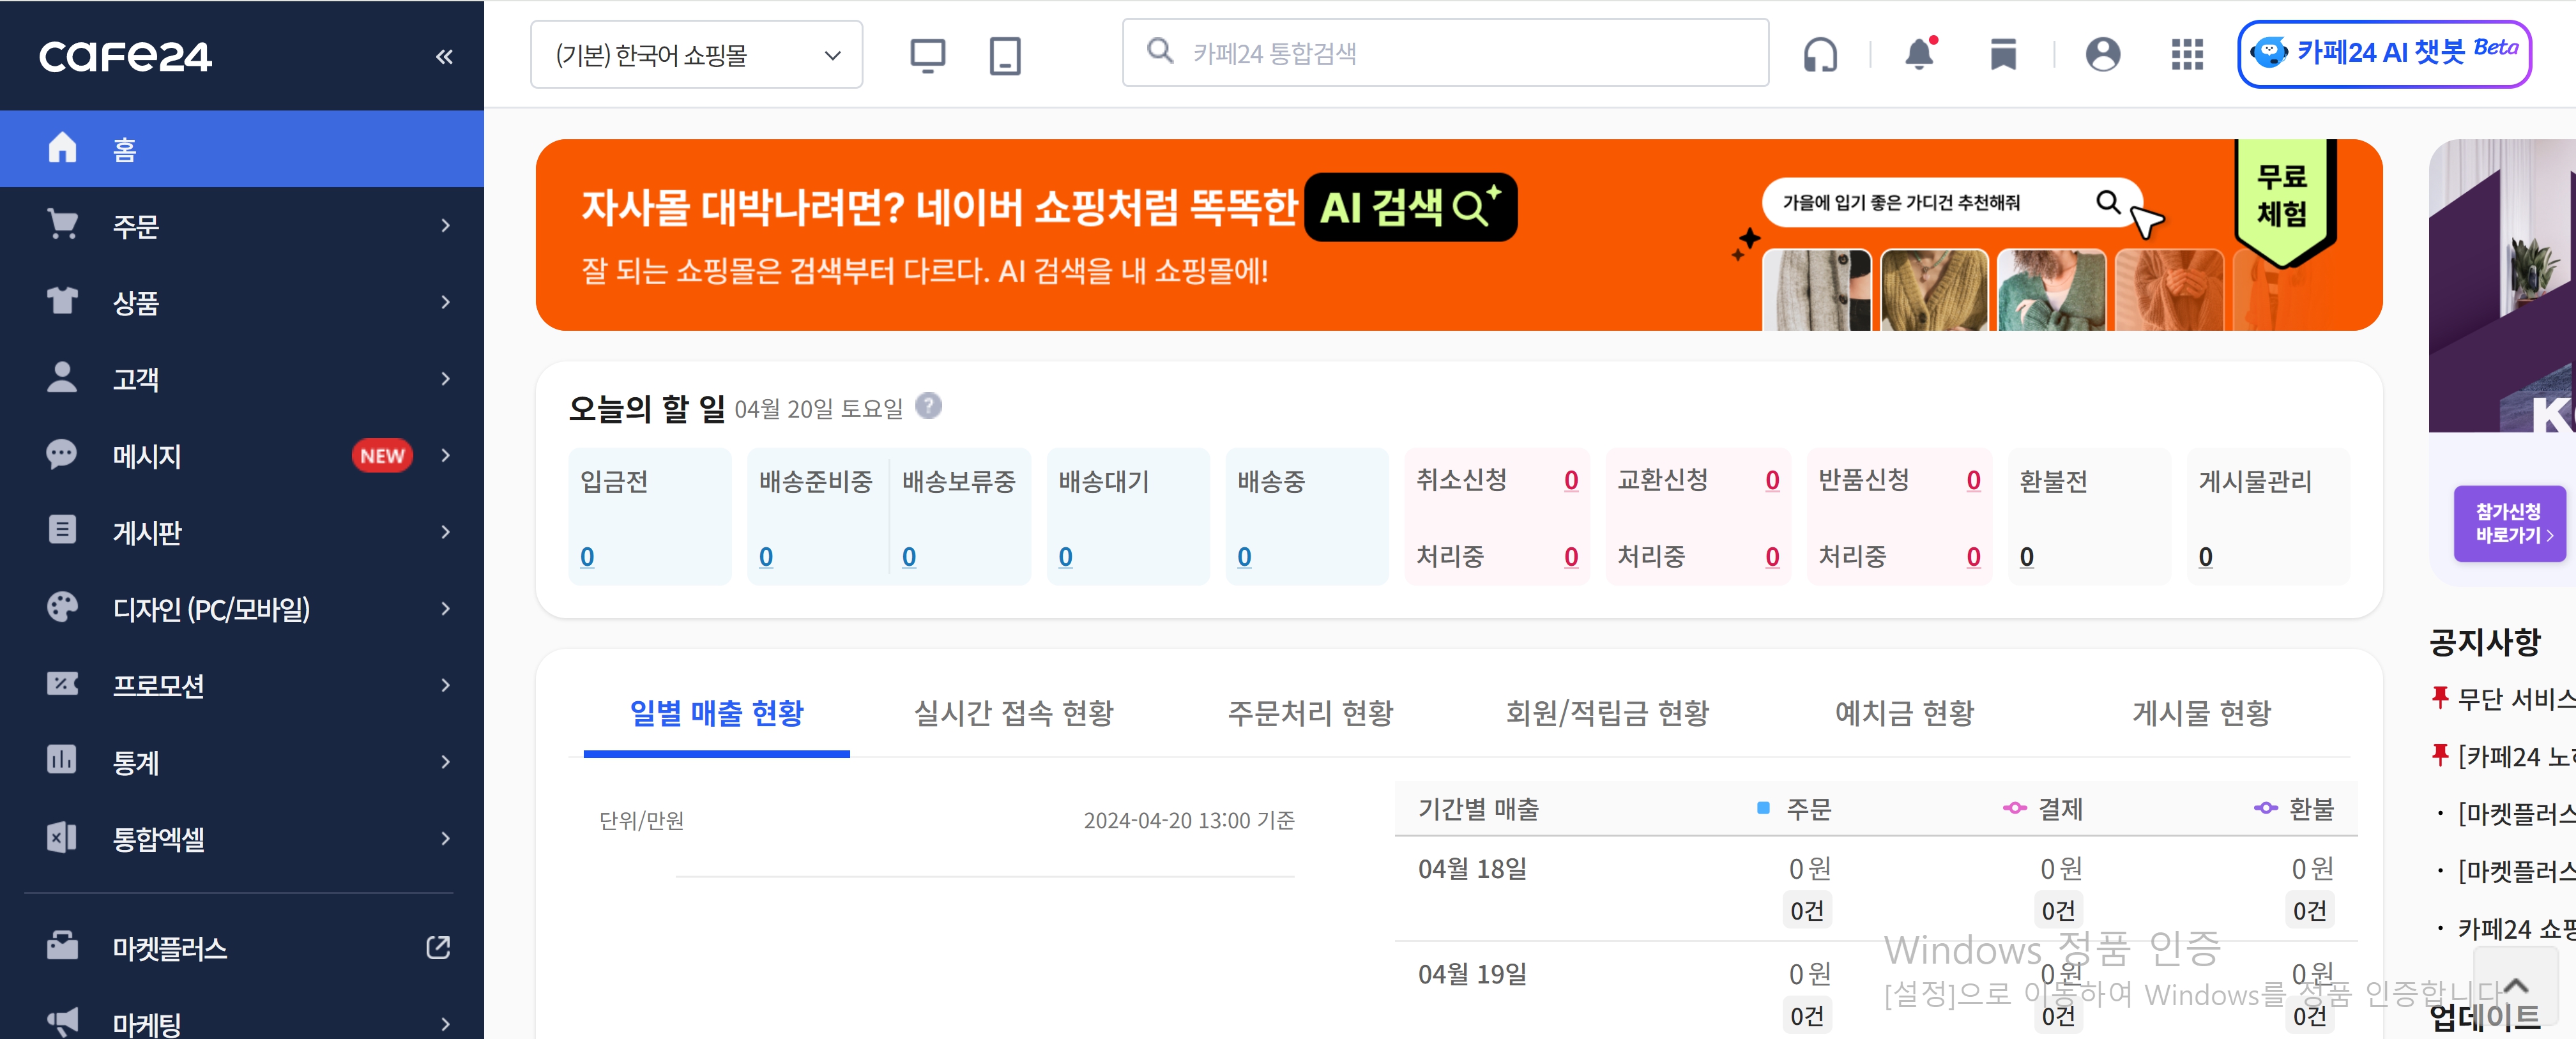The height and width of the screenshot is (1039, 2576).
Task: Switch to 회원/적립금 현황 tab
Action: pyautogui.click(x=1607, y=713)
